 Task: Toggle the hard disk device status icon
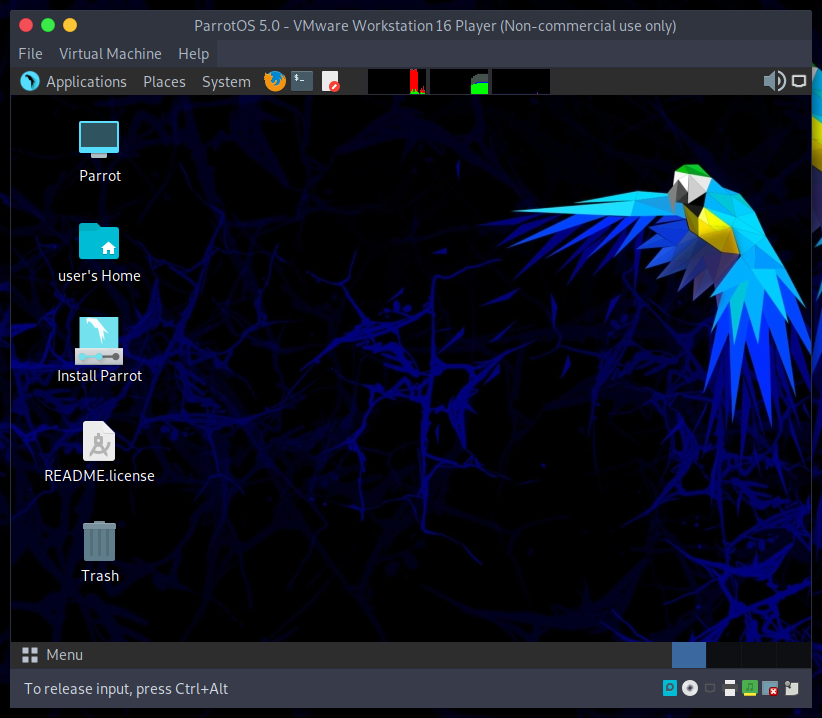pyautogui.click(x=670, y=688)
